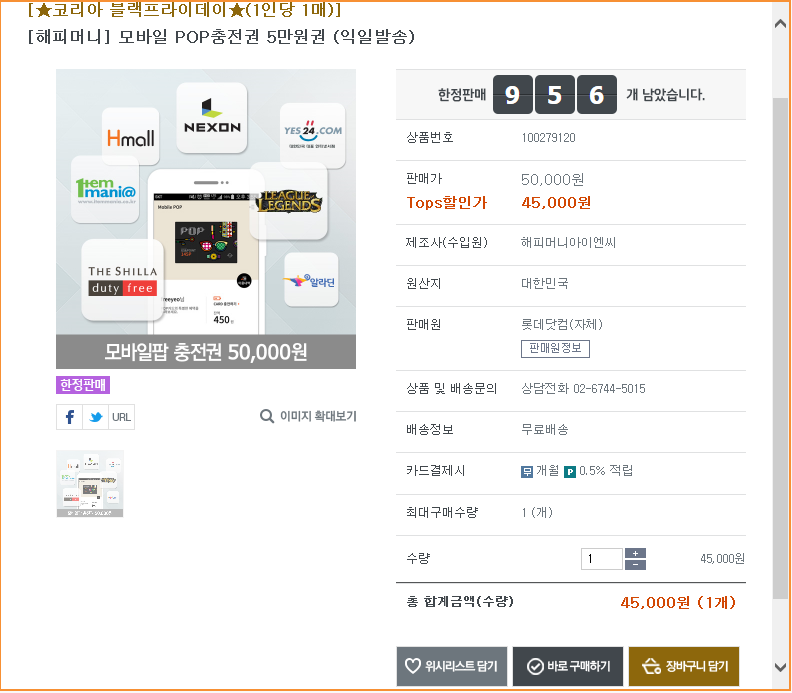Image resolution: width=792 pixels, height=693 pixels.
Task: Click the Hmall app icon
Action: [130, 137]
